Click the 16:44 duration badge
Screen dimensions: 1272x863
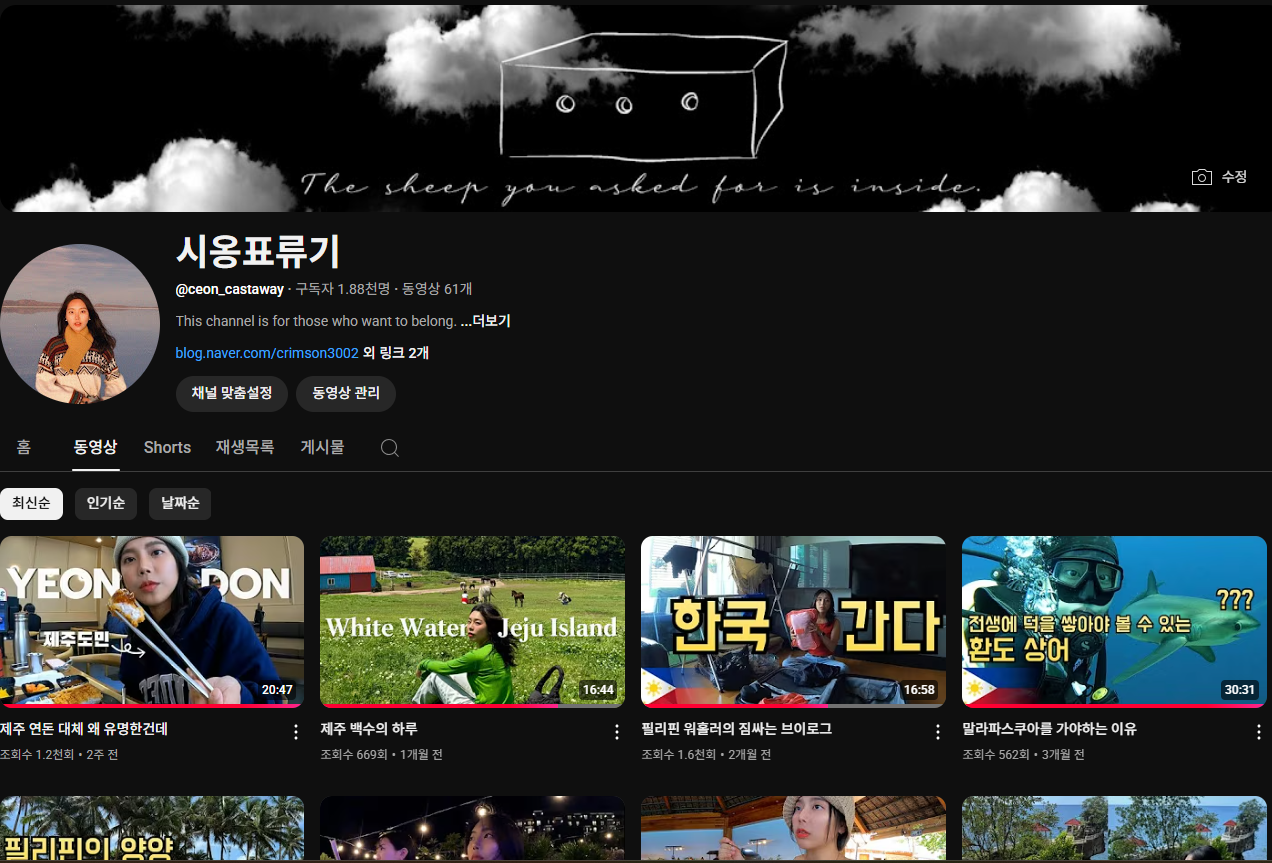598,690
